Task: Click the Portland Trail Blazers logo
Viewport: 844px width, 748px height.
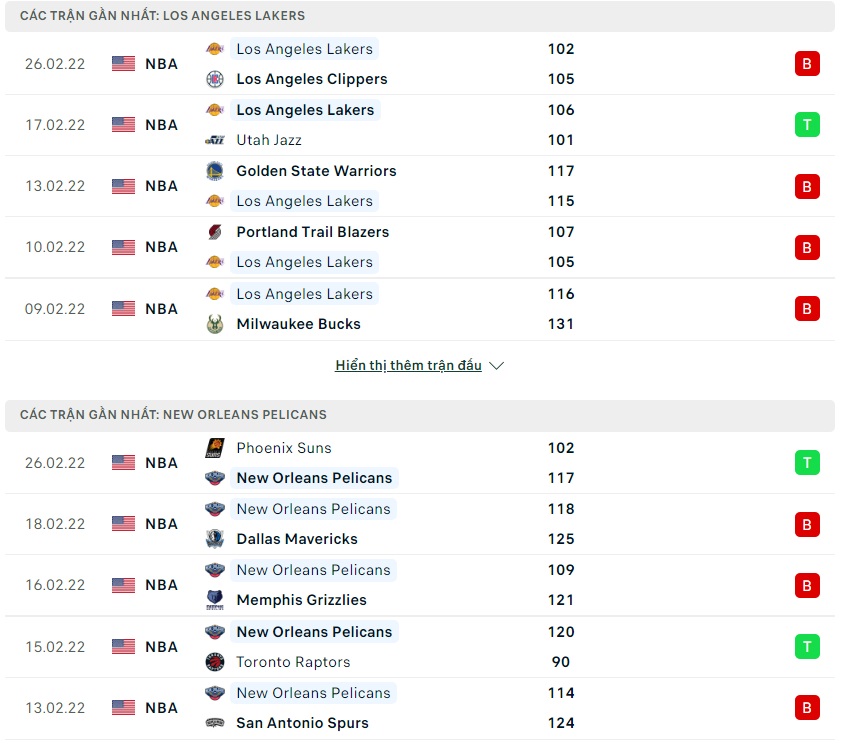Action: (214, 232)
